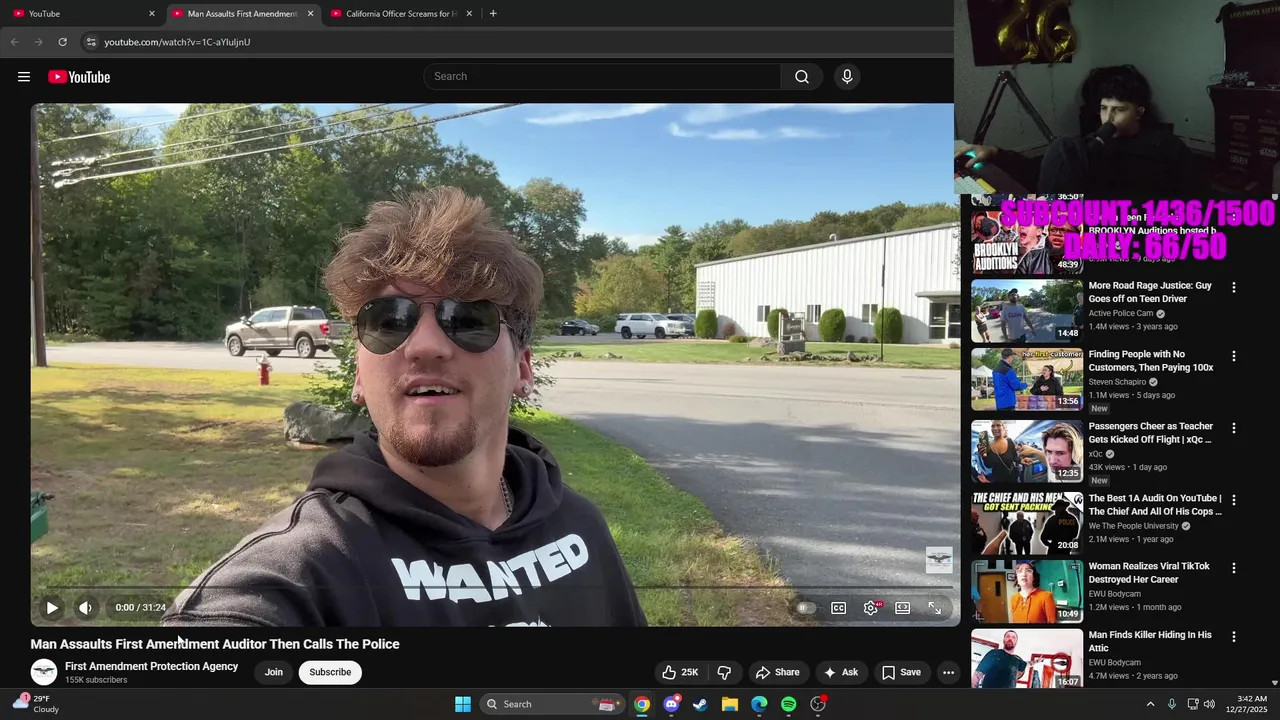1280x720 pixels.
Task: Open Steam from the taskbar
Action: (x=700, y=704)
